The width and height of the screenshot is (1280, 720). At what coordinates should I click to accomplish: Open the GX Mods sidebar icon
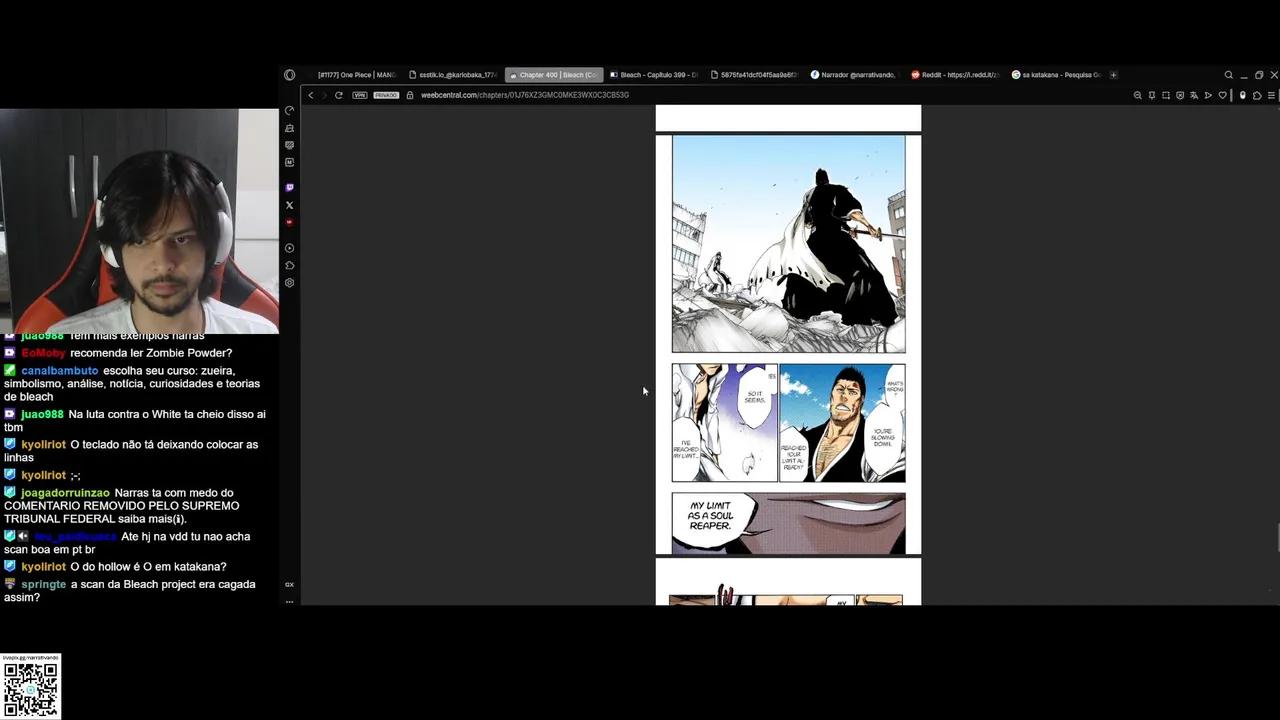coord(289,145)
